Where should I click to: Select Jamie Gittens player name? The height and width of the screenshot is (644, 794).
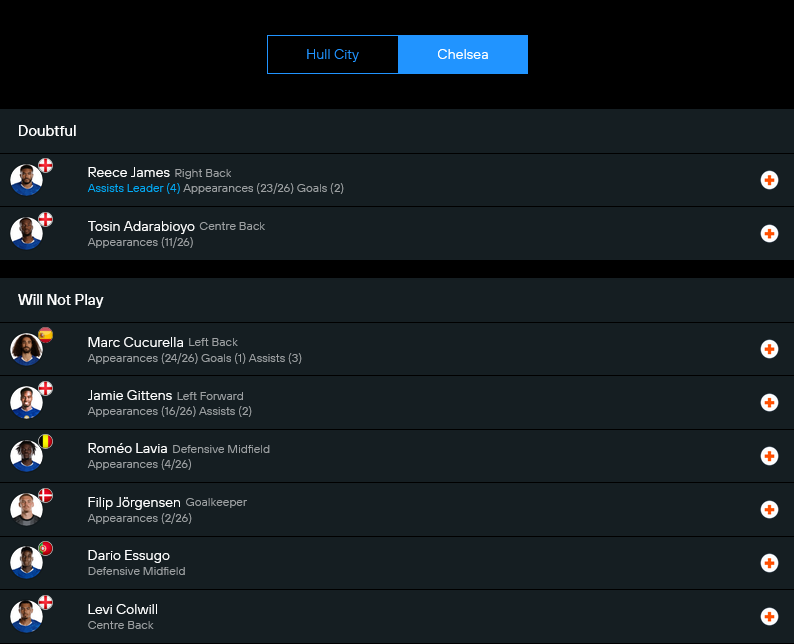[129, 395]
